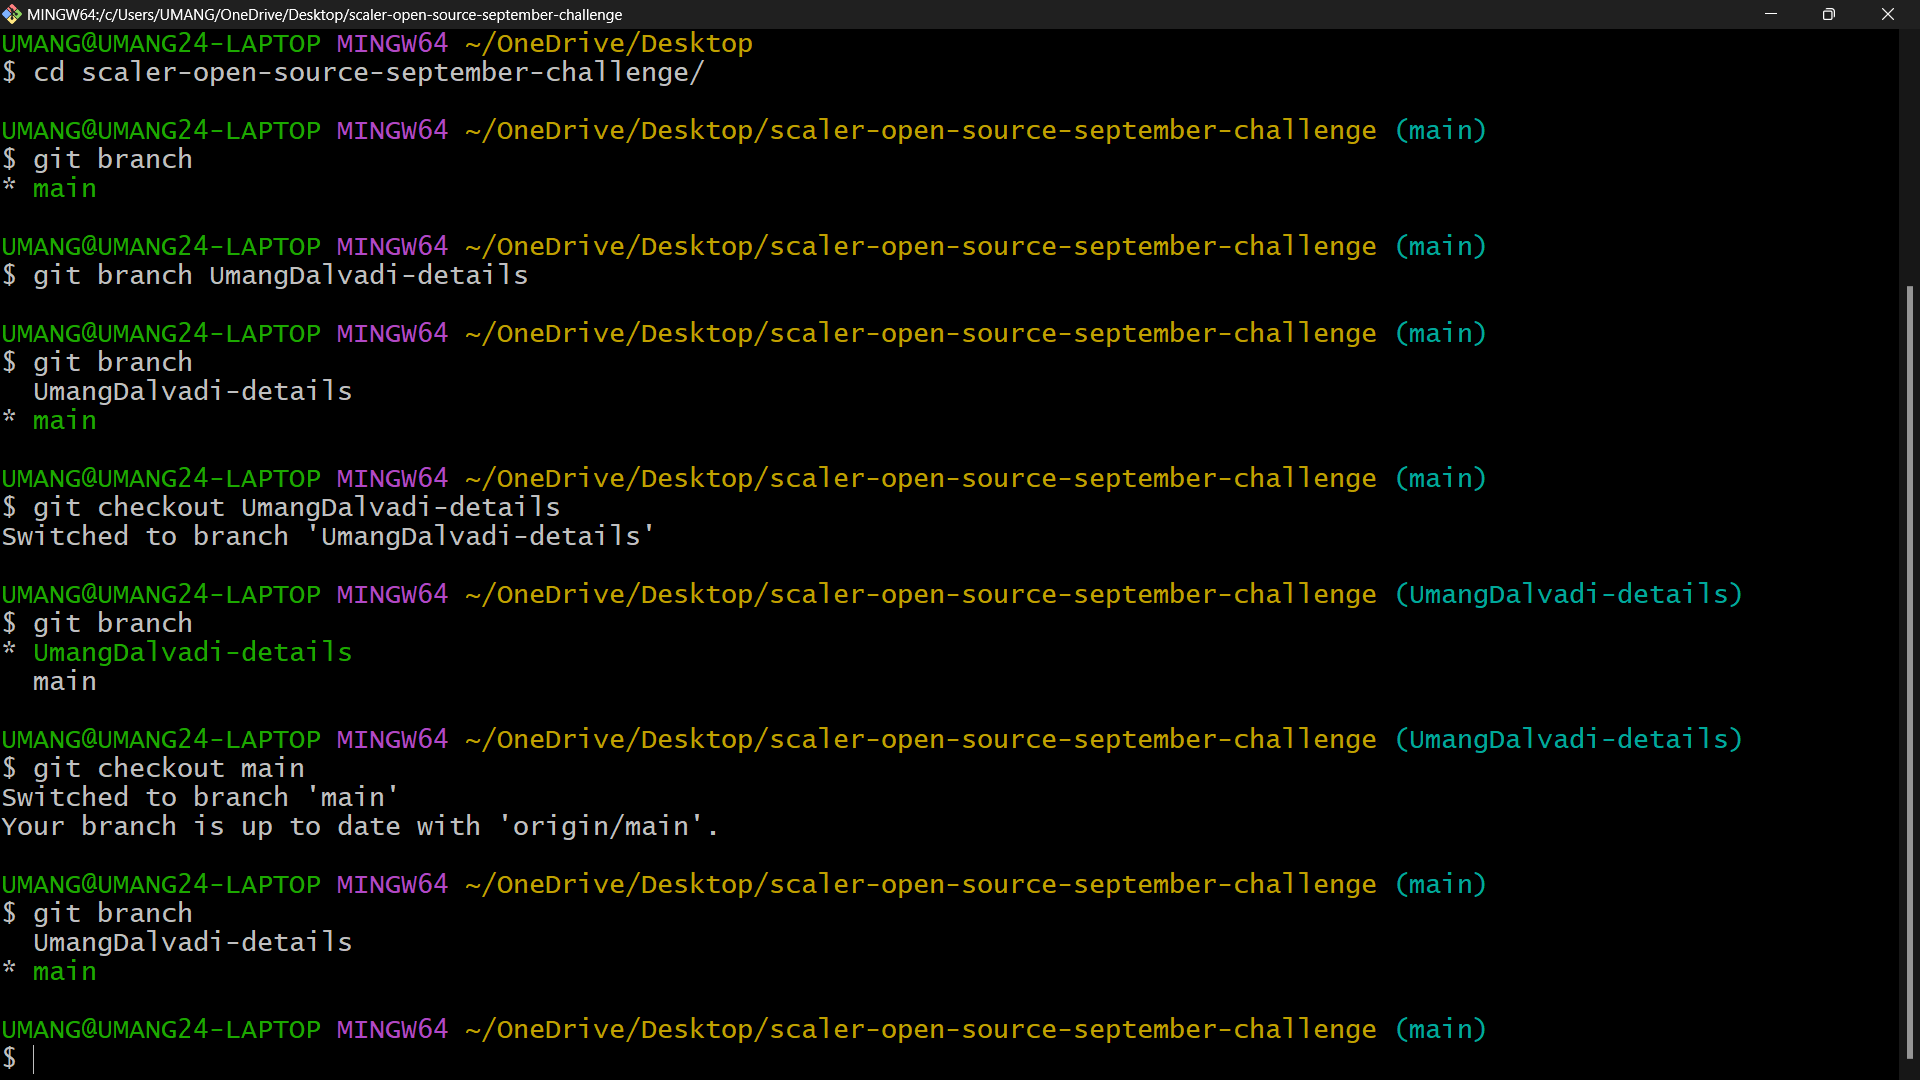Click 'Your branch is up to date' message
Viewport: 1920px width, 1080px height.
(358, 825)
